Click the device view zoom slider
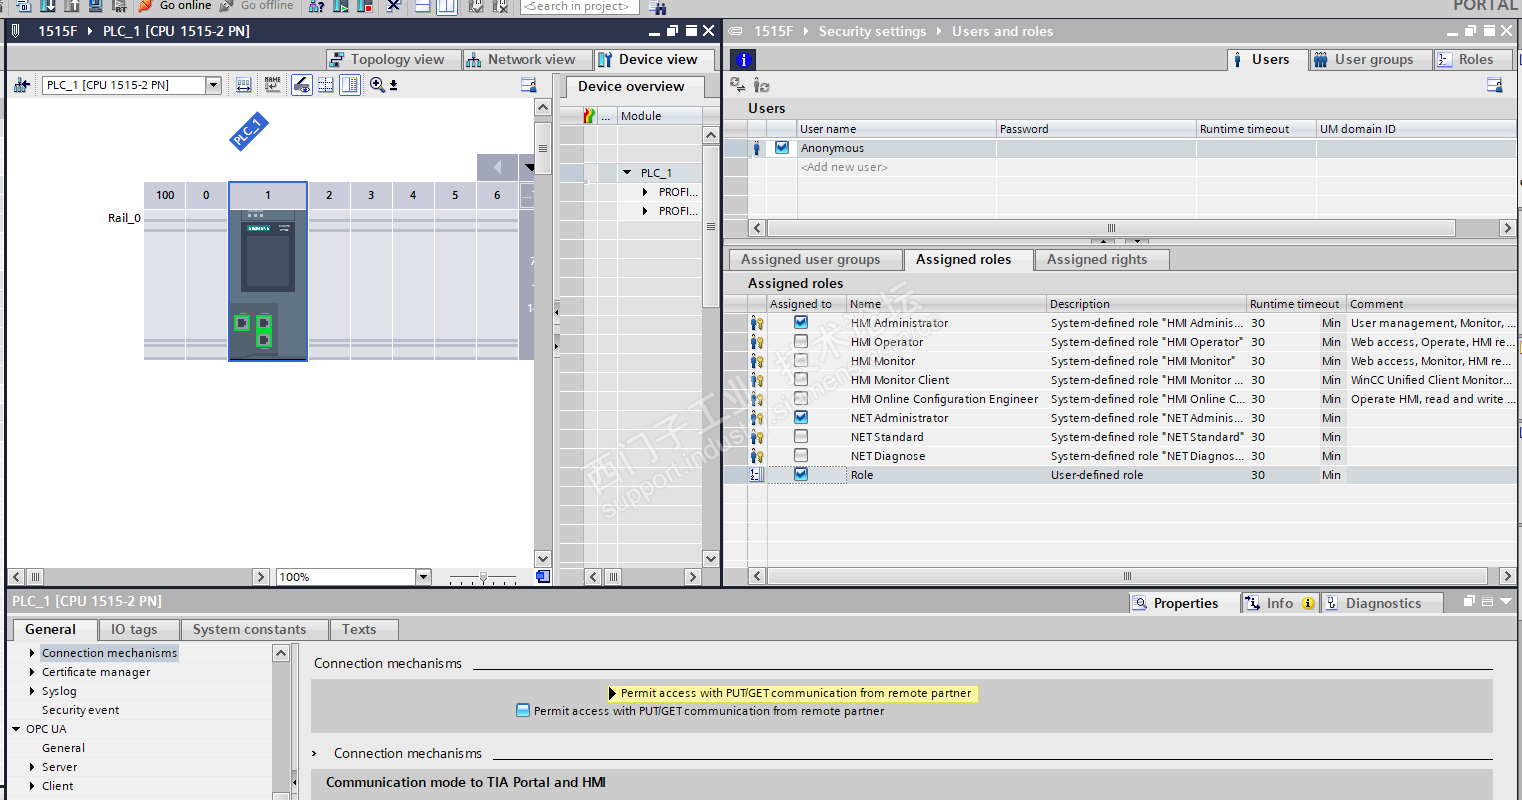The image size is (1522, 800). tap(483, 577)
